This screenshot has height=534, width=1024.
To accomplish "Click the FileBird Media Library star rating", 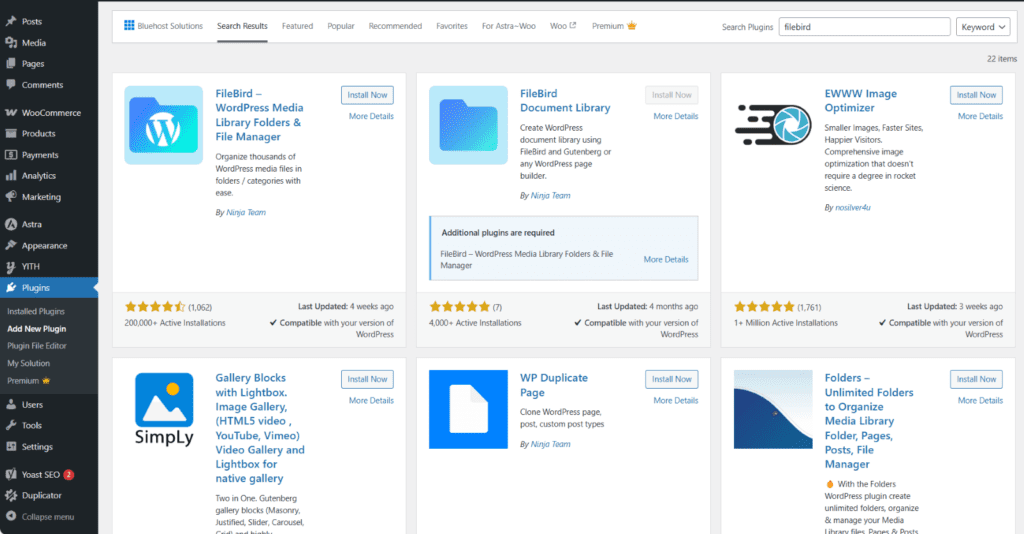I will point(155,307).
